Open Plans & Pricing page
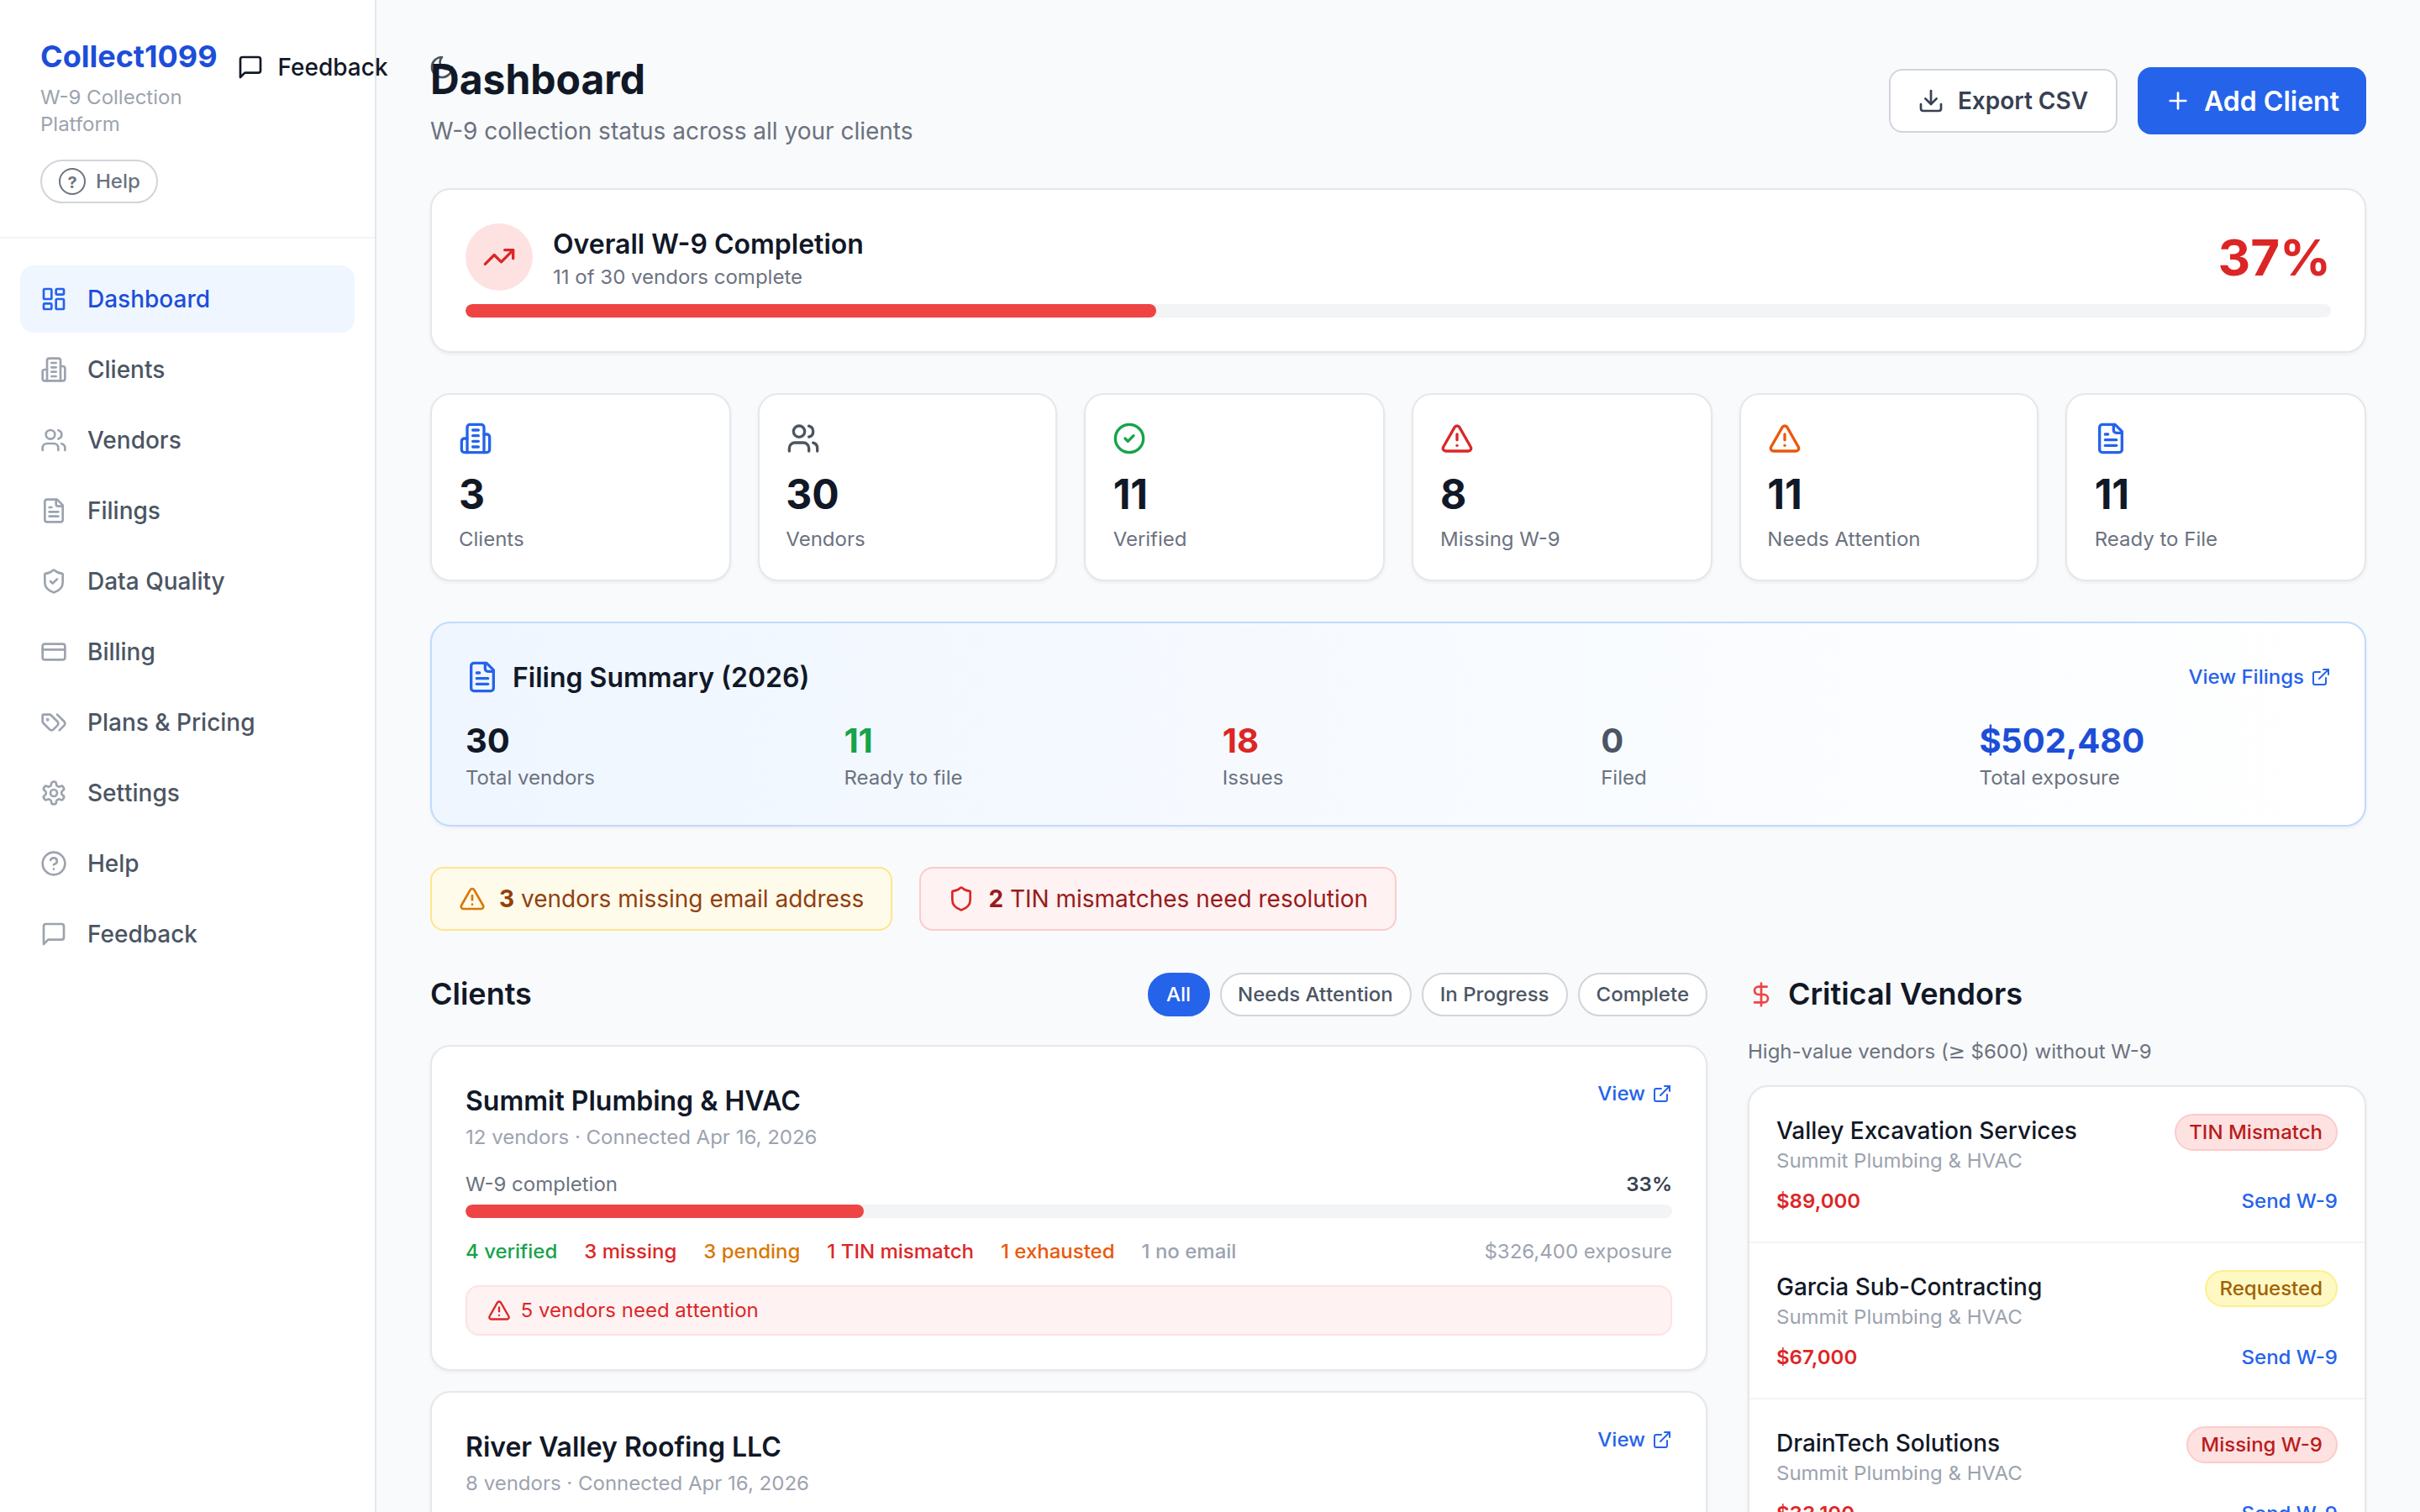The image size is (2420, 1512). point(187,722)
